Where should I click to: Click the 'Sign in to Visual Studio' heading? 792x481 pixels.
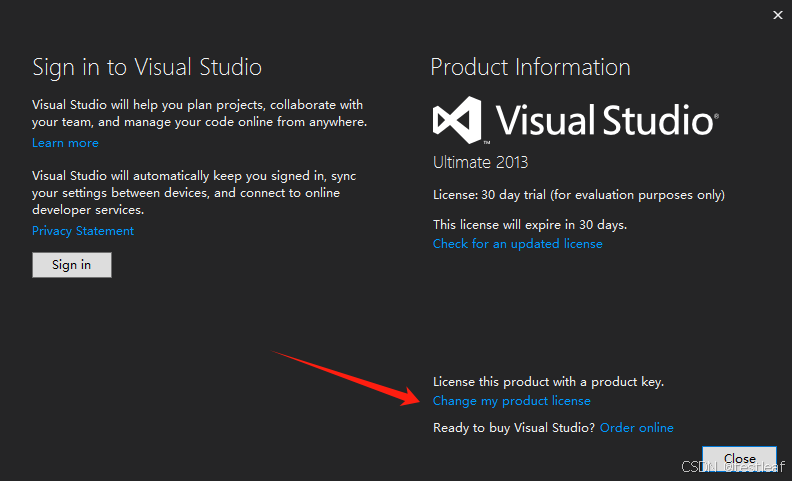click(x=147, y=68)
